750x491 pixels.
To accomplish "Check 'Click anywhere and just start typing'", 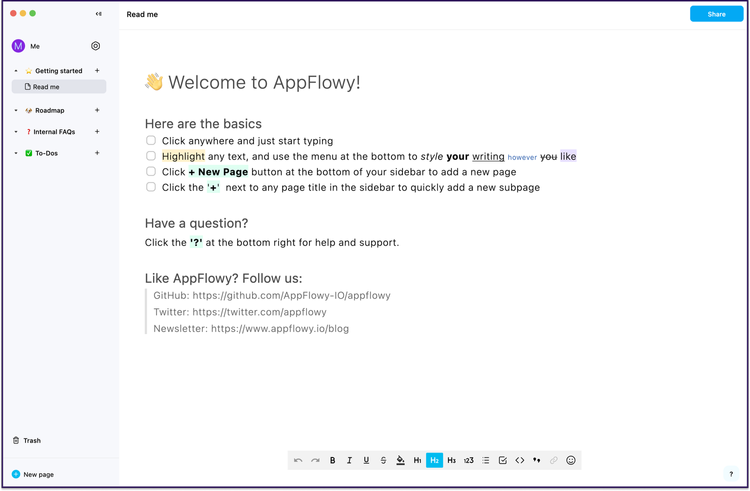I will pos(151,140).
